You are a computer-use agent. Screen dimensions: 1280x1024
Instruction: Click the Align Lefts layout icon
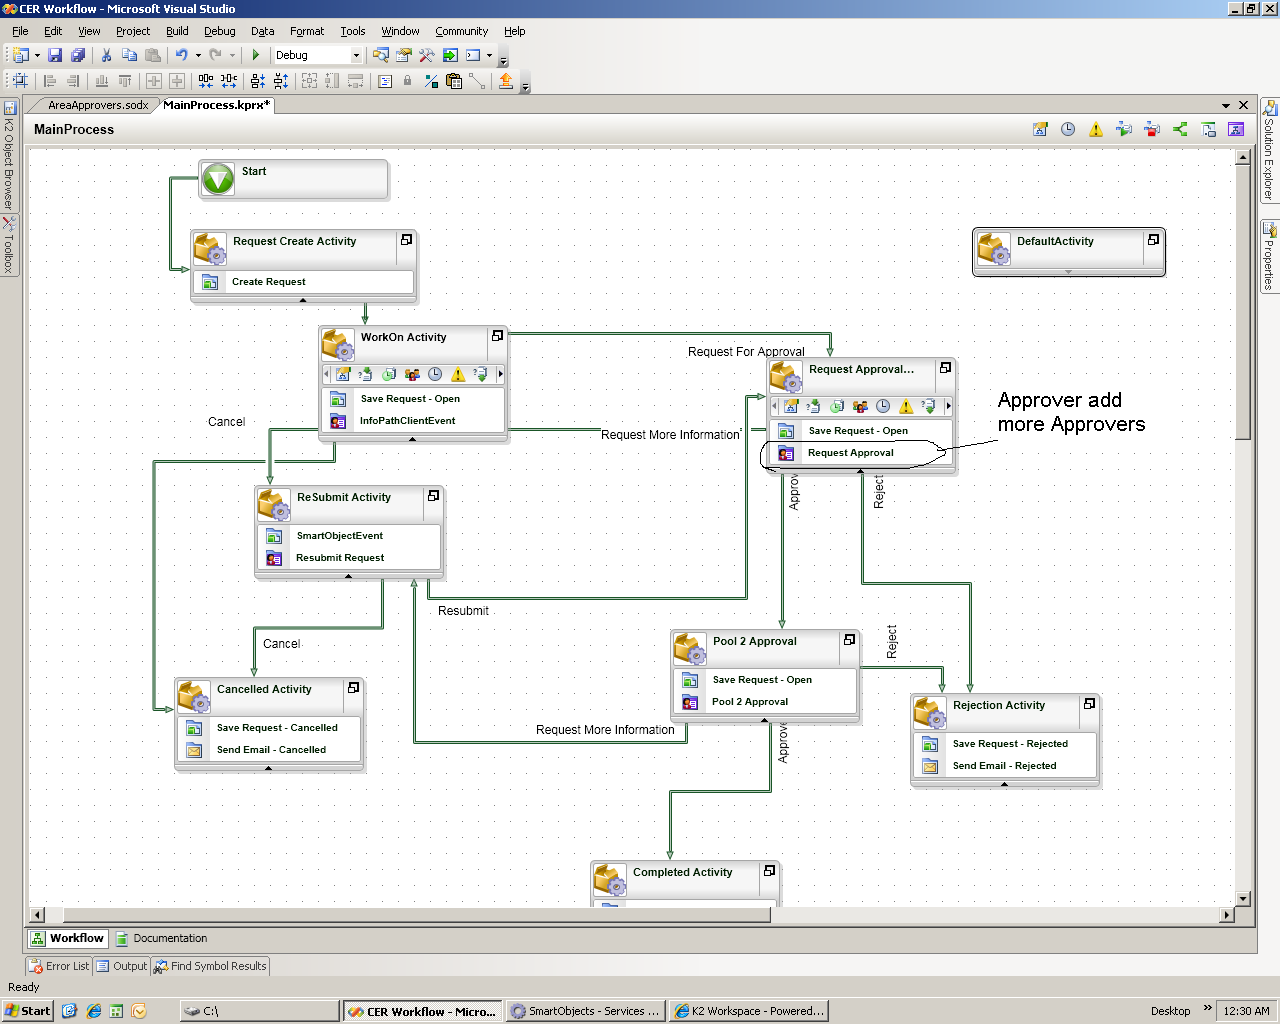49,81
